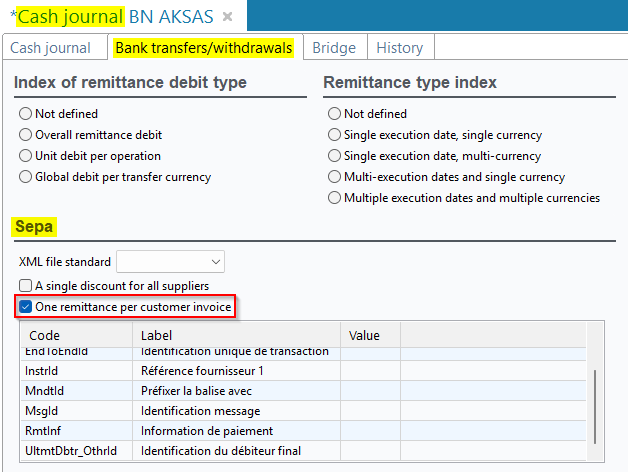The height and width of the screenshot is (472, 628).
Task: Choose Multi-execution dates and single currency
Action: coord(335,177)
